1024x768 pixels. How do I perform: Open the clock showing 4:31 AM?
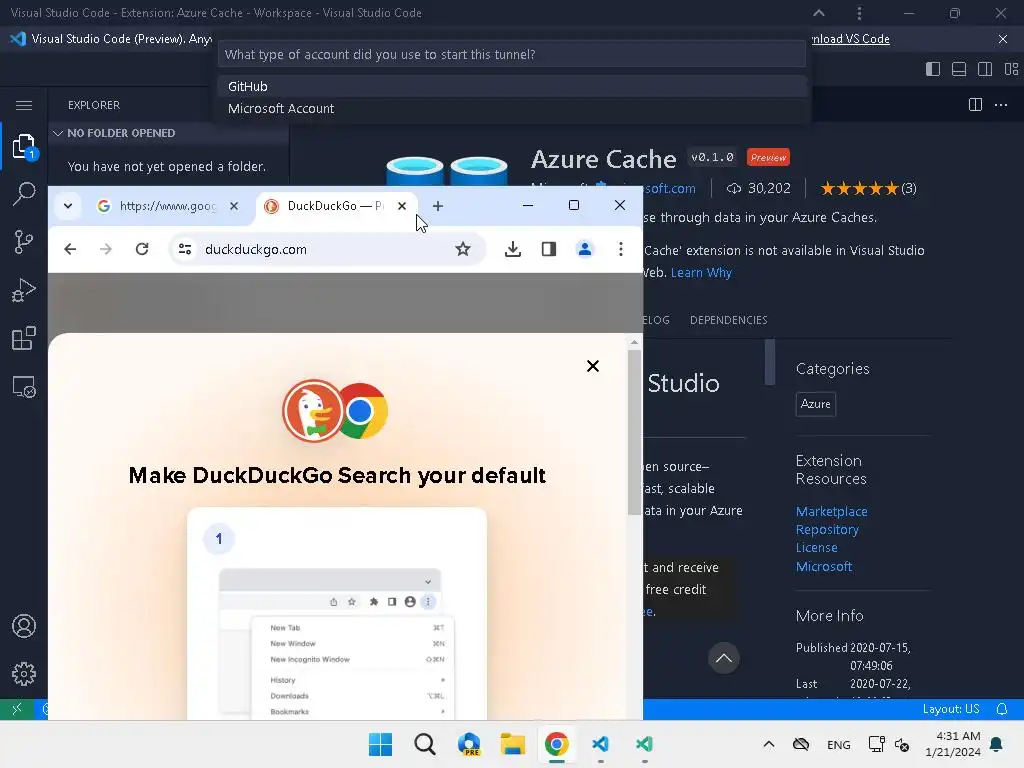point(953,744)
